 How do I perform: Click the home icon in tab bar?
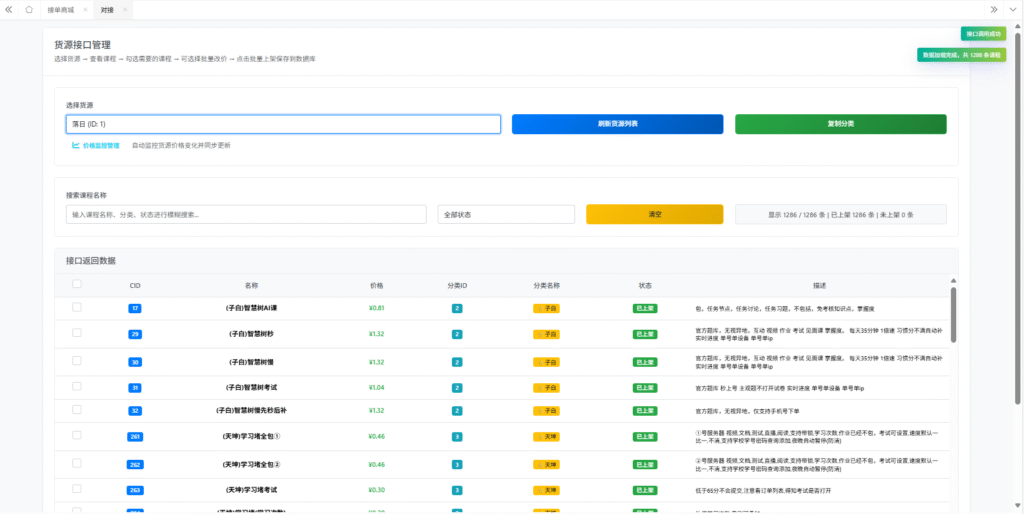29,9
